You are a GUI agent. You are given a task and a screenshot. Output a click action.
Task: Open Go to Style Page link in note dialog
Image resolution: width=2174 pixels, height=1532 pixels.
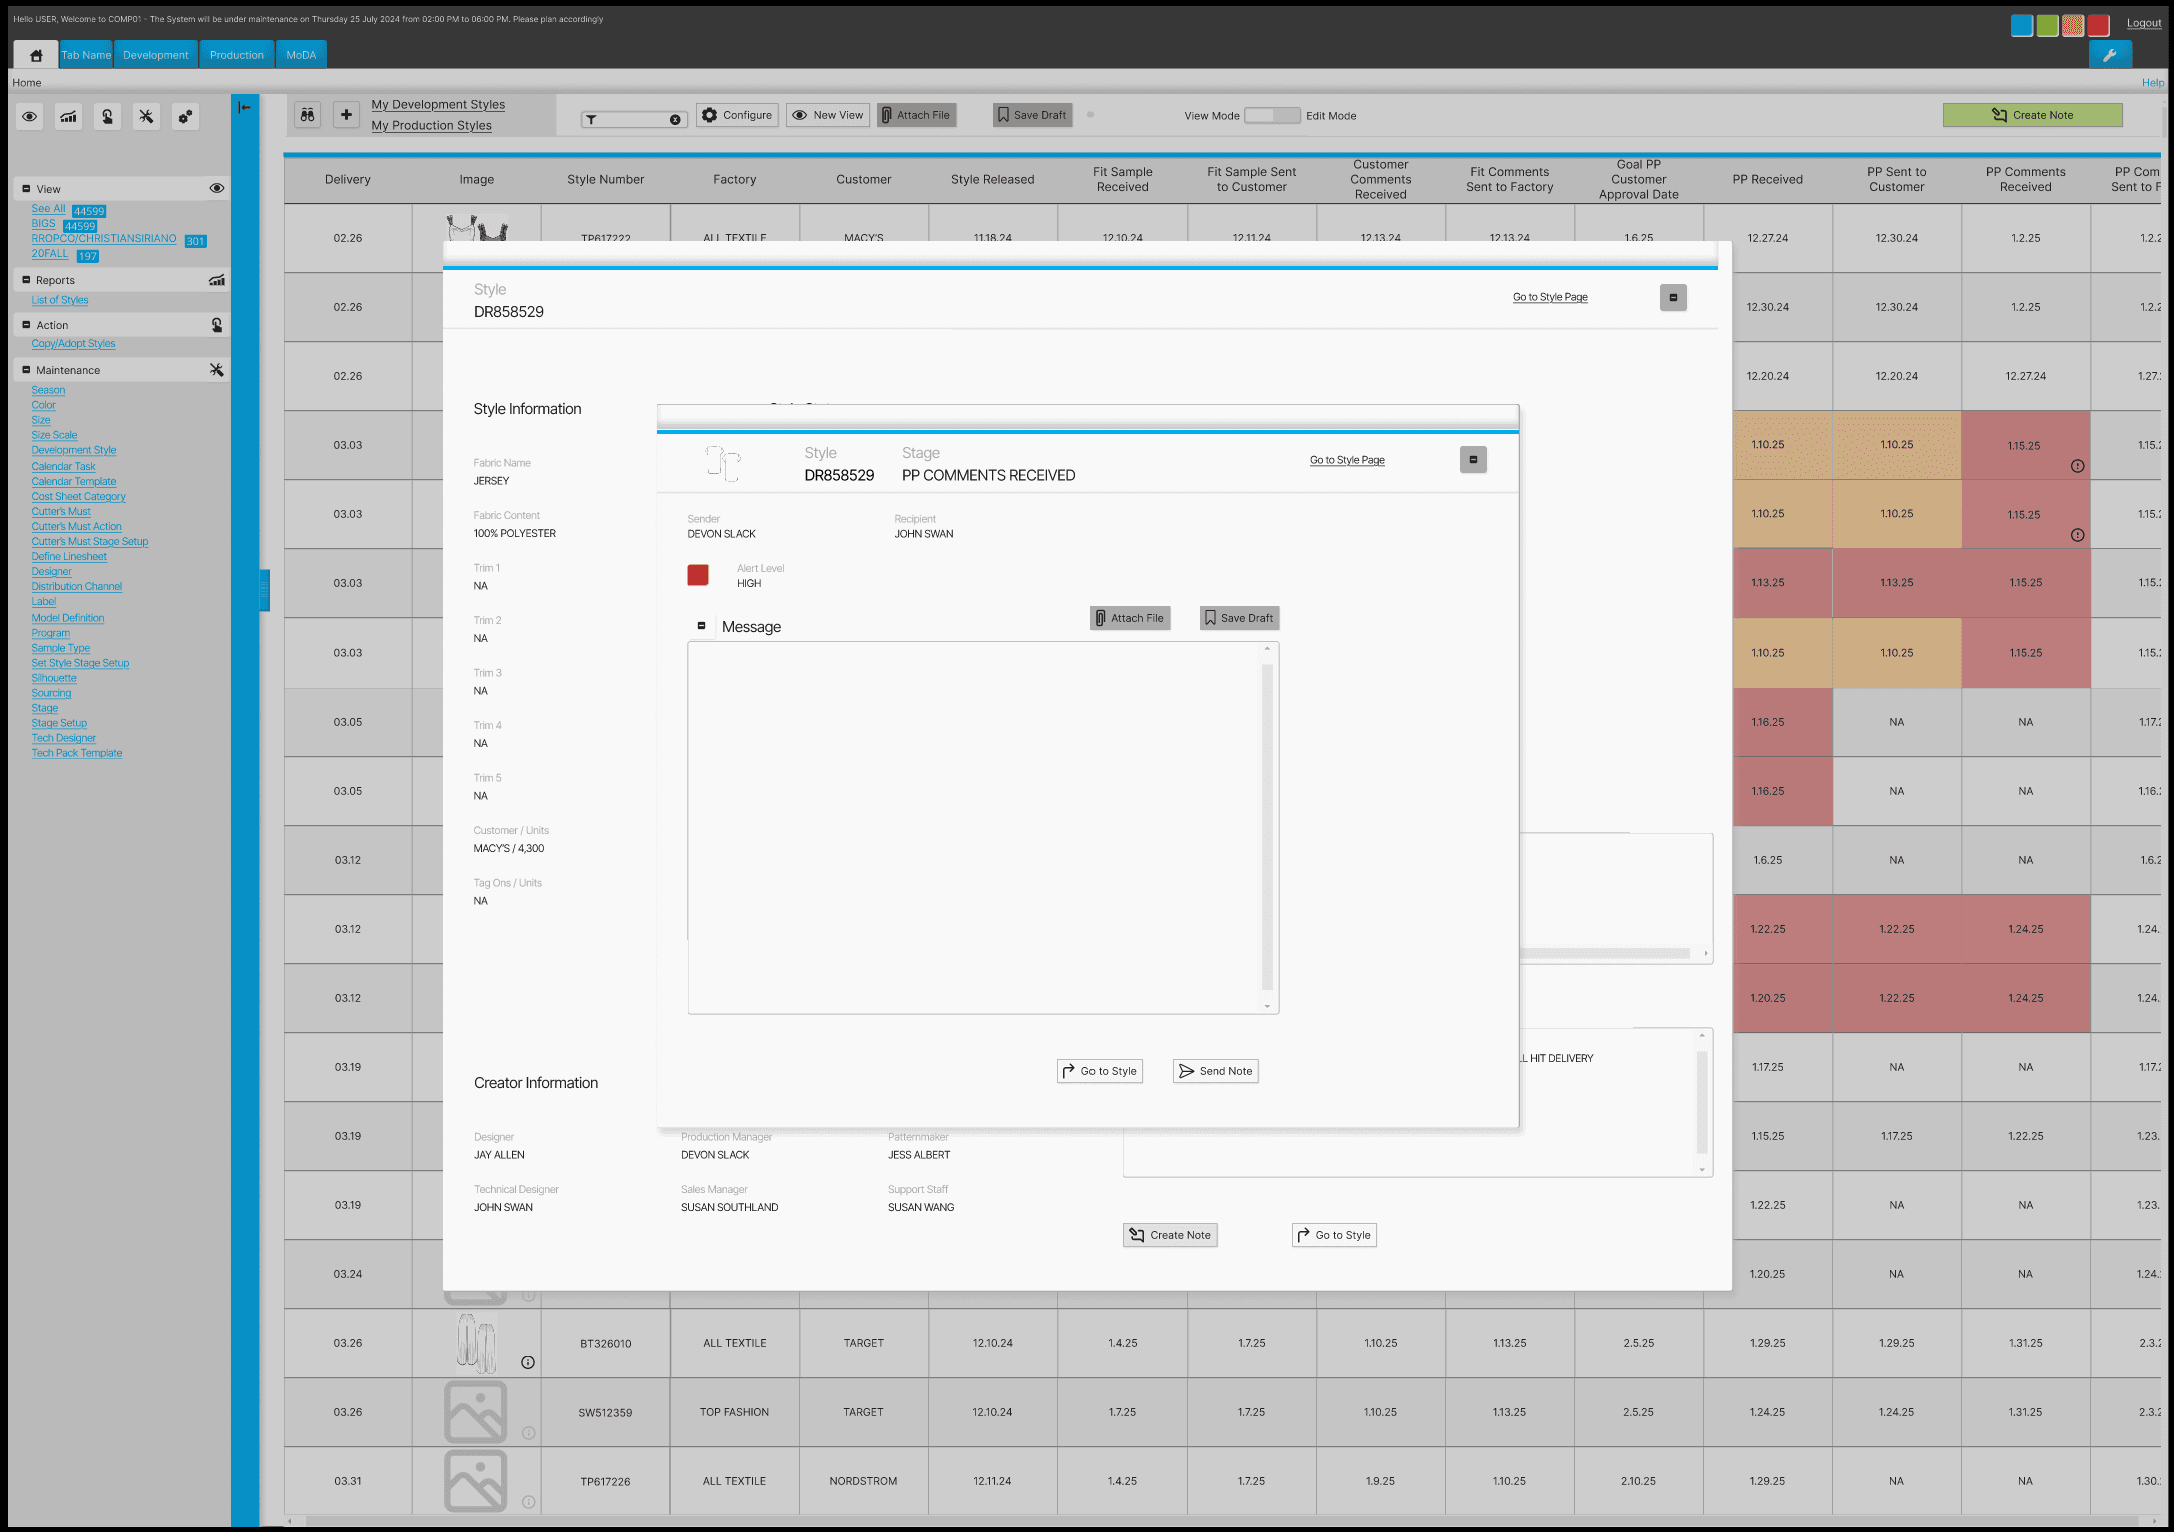[x=1347, y=460]
